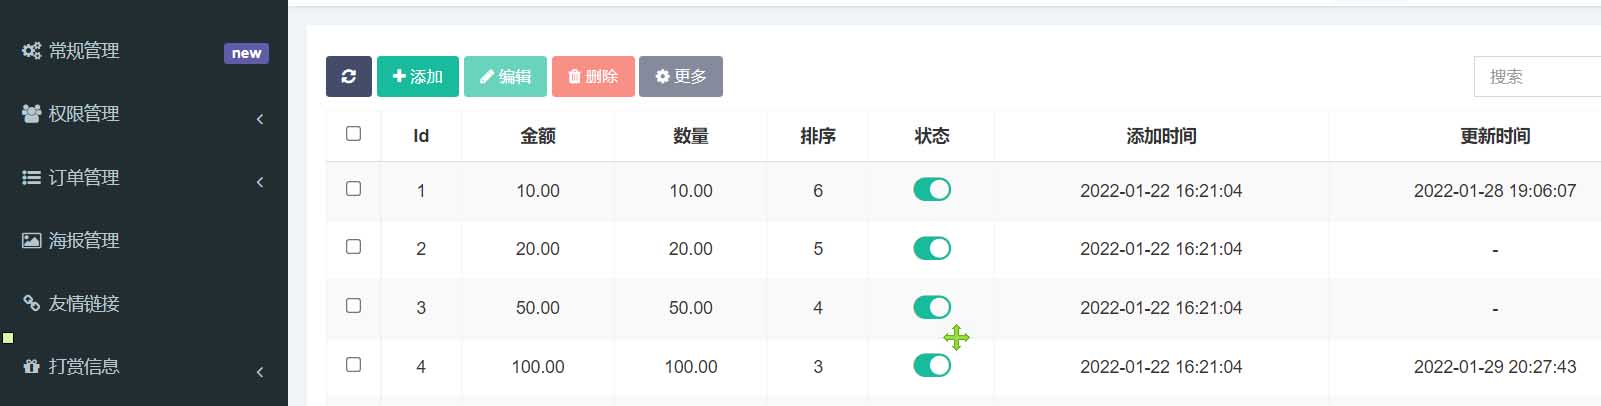Viewport: 1601px width, 406px height.
Task: Expand the 订单管理 submenu chevron
Action: tap(260, 182)
